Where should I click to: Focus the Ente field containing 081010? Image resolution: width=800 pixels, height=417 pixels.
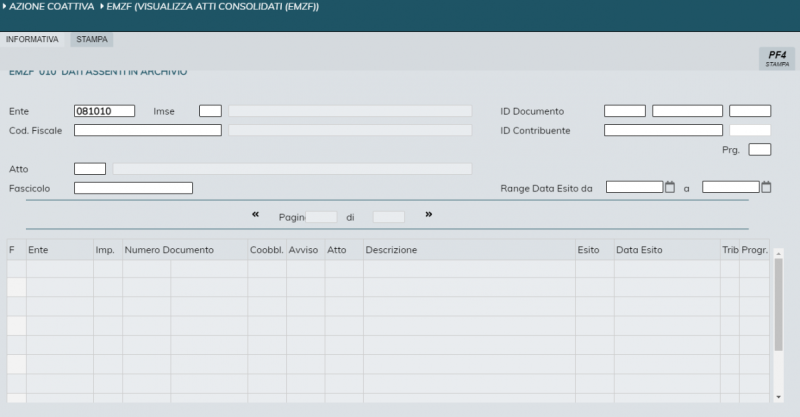pyautogui.click(x=105, y=111)
